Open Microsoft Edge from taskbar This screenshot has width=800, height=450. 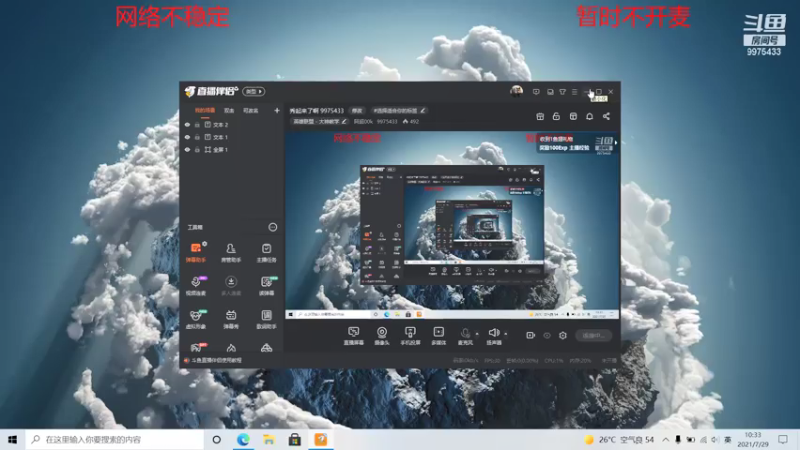[x=243, y=439]
